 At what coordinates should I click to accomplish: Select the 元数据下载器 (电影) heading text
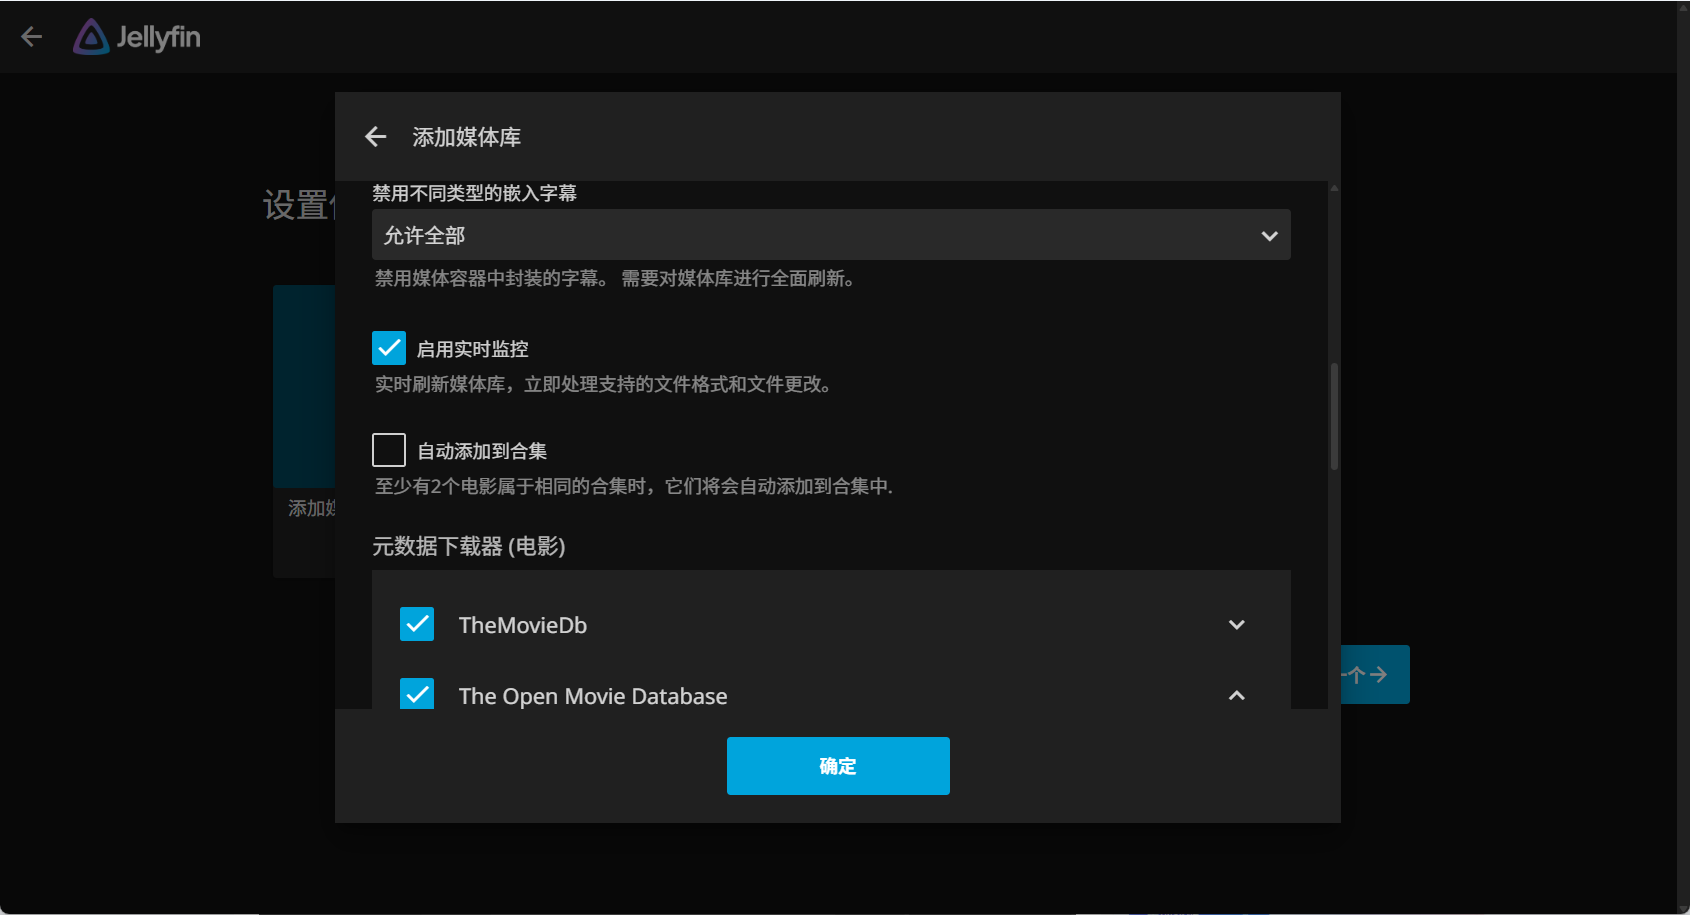coord(469,546)
